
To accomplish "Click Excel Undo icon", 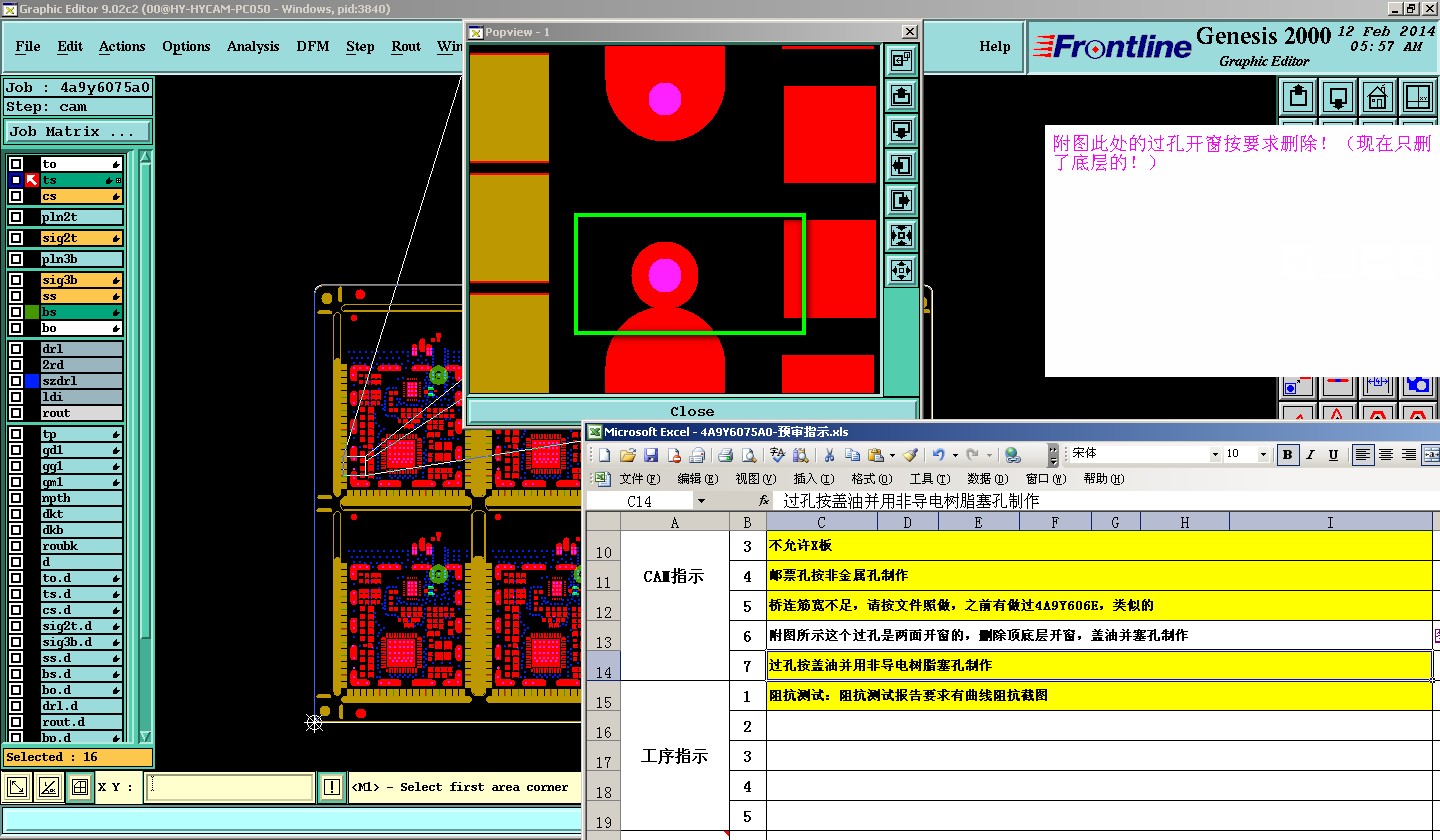I will click(939, 455).
